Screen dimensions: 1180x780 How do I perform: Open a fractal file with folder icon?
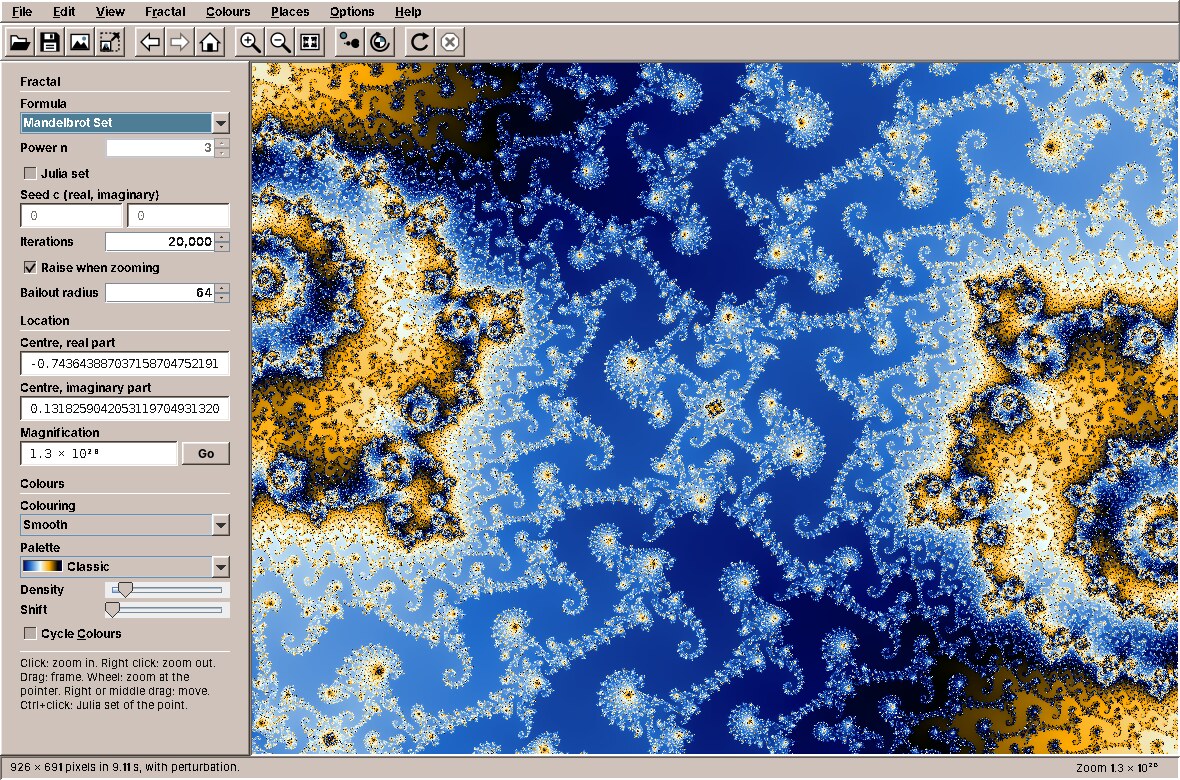(20, 41)
